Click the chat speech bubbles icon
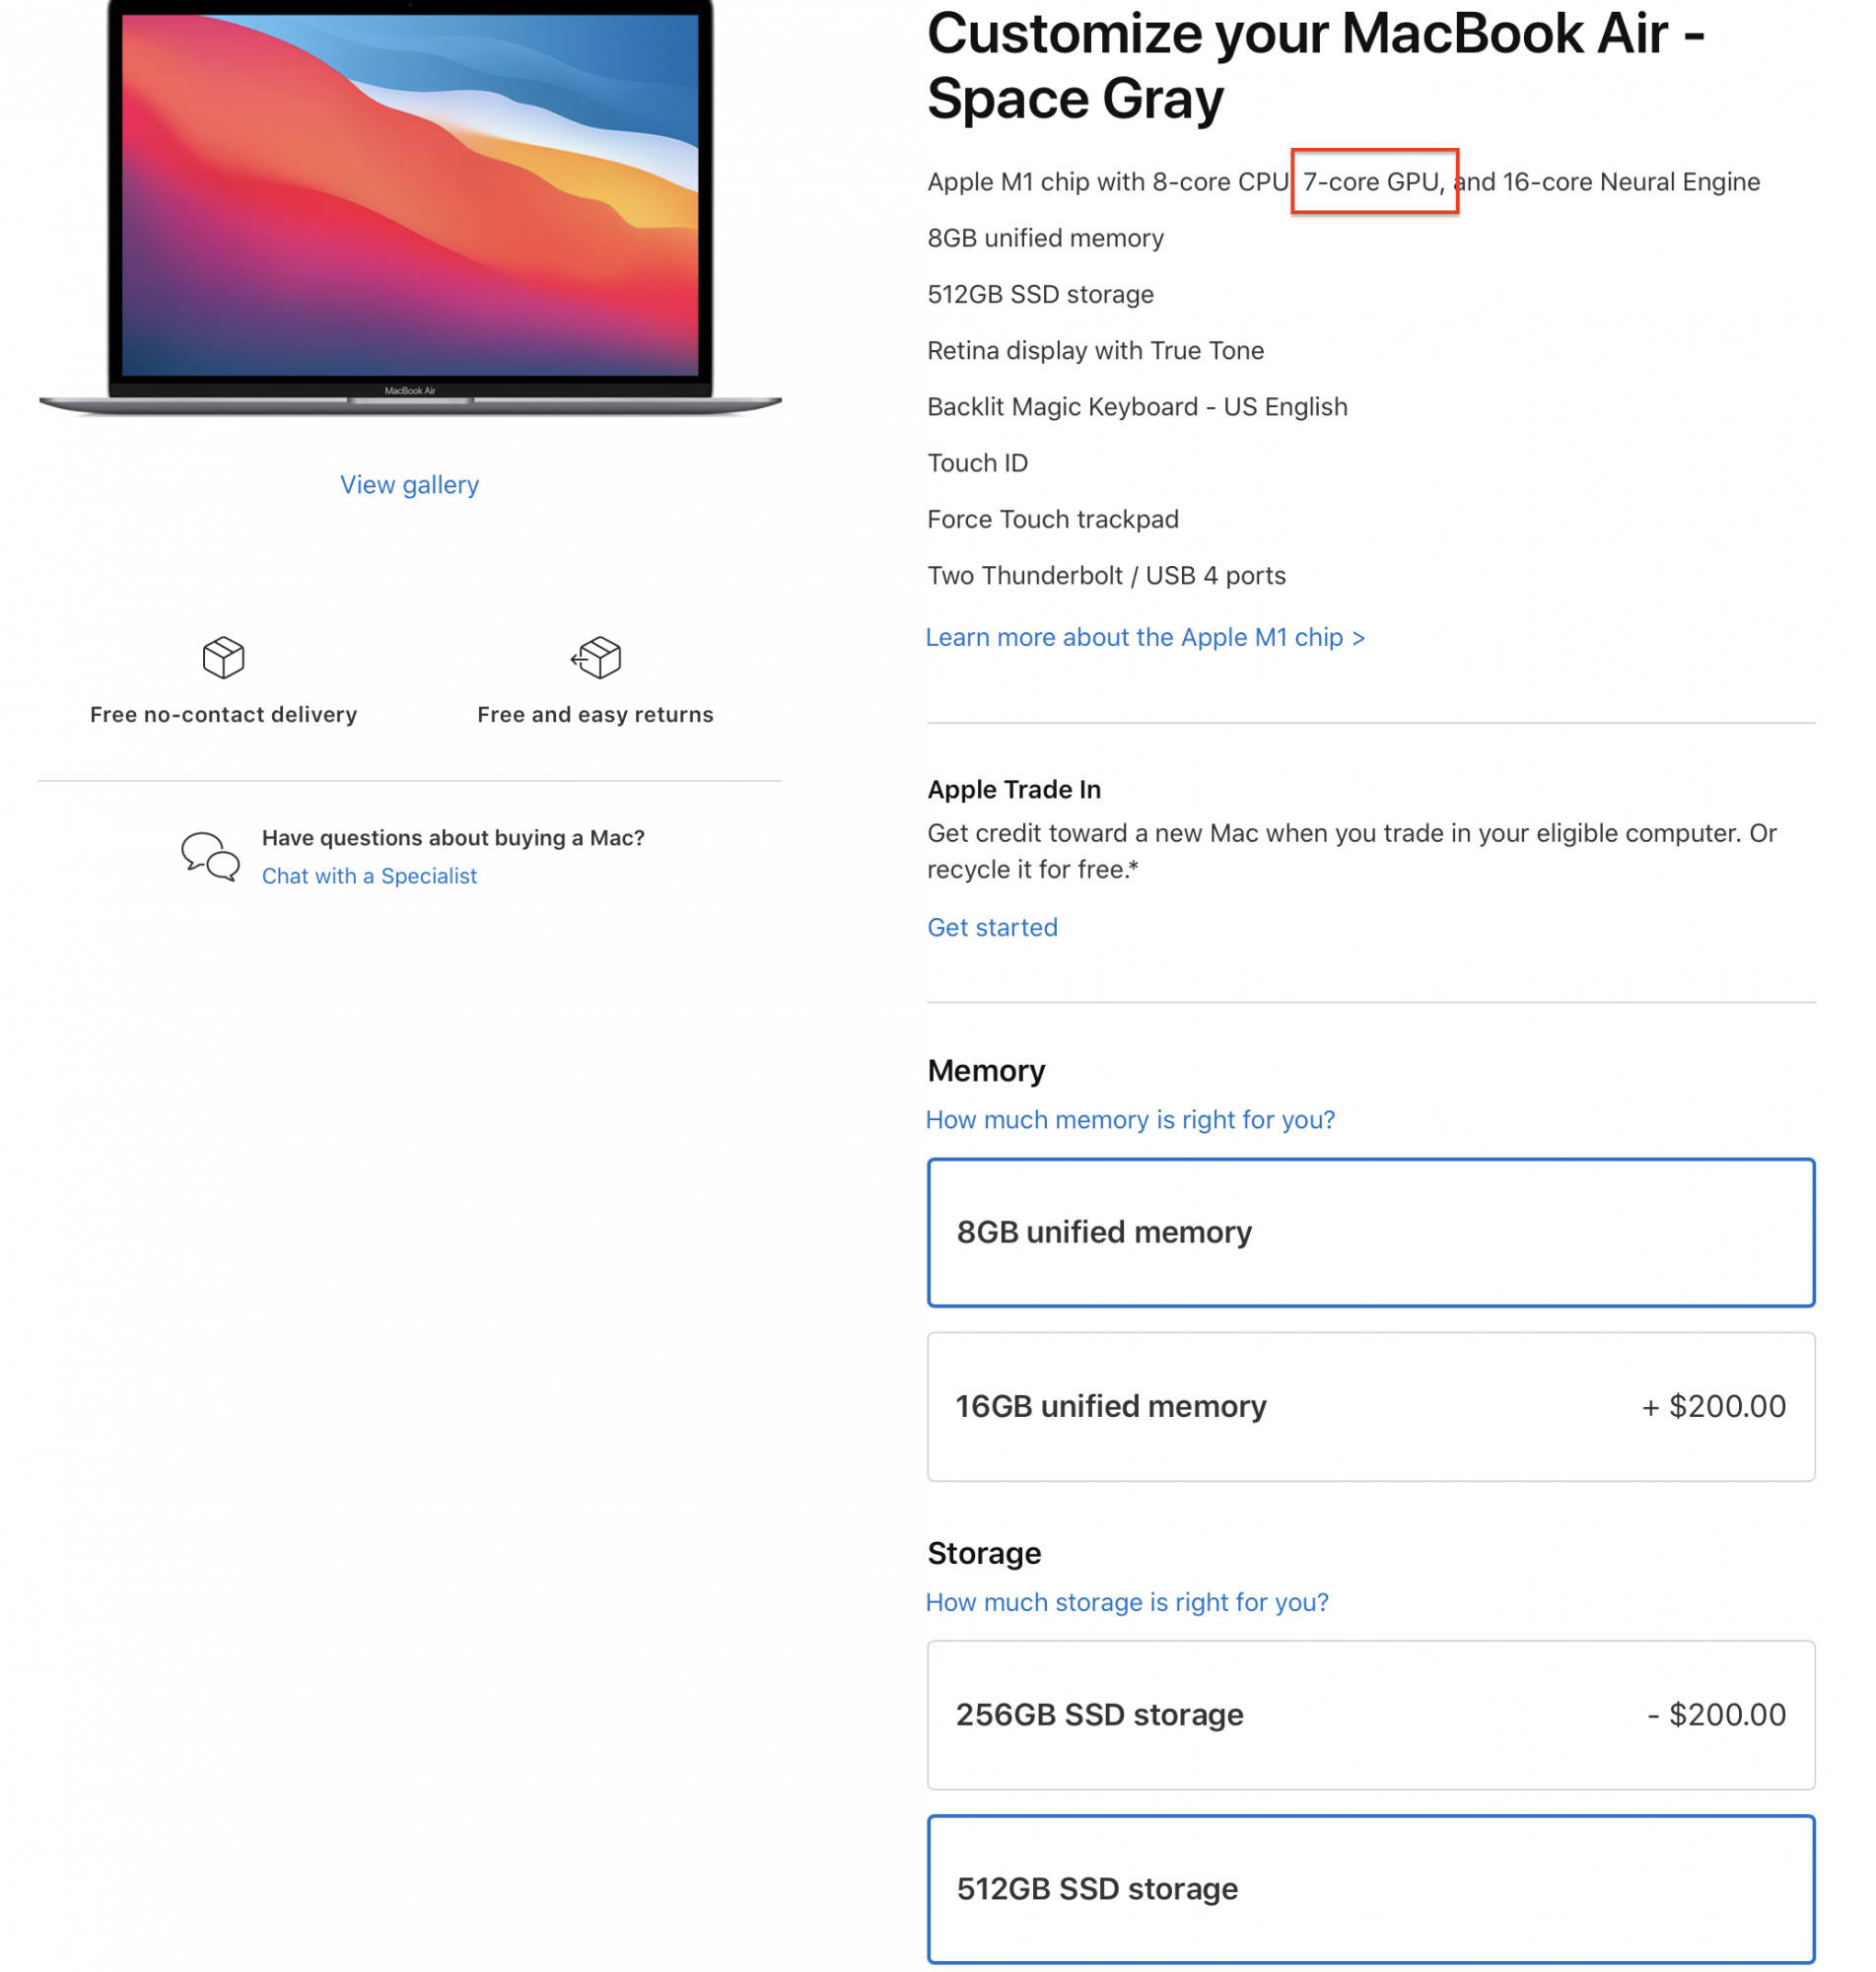The width and height of the screenshot is (1876, 1972). (210, 856)
